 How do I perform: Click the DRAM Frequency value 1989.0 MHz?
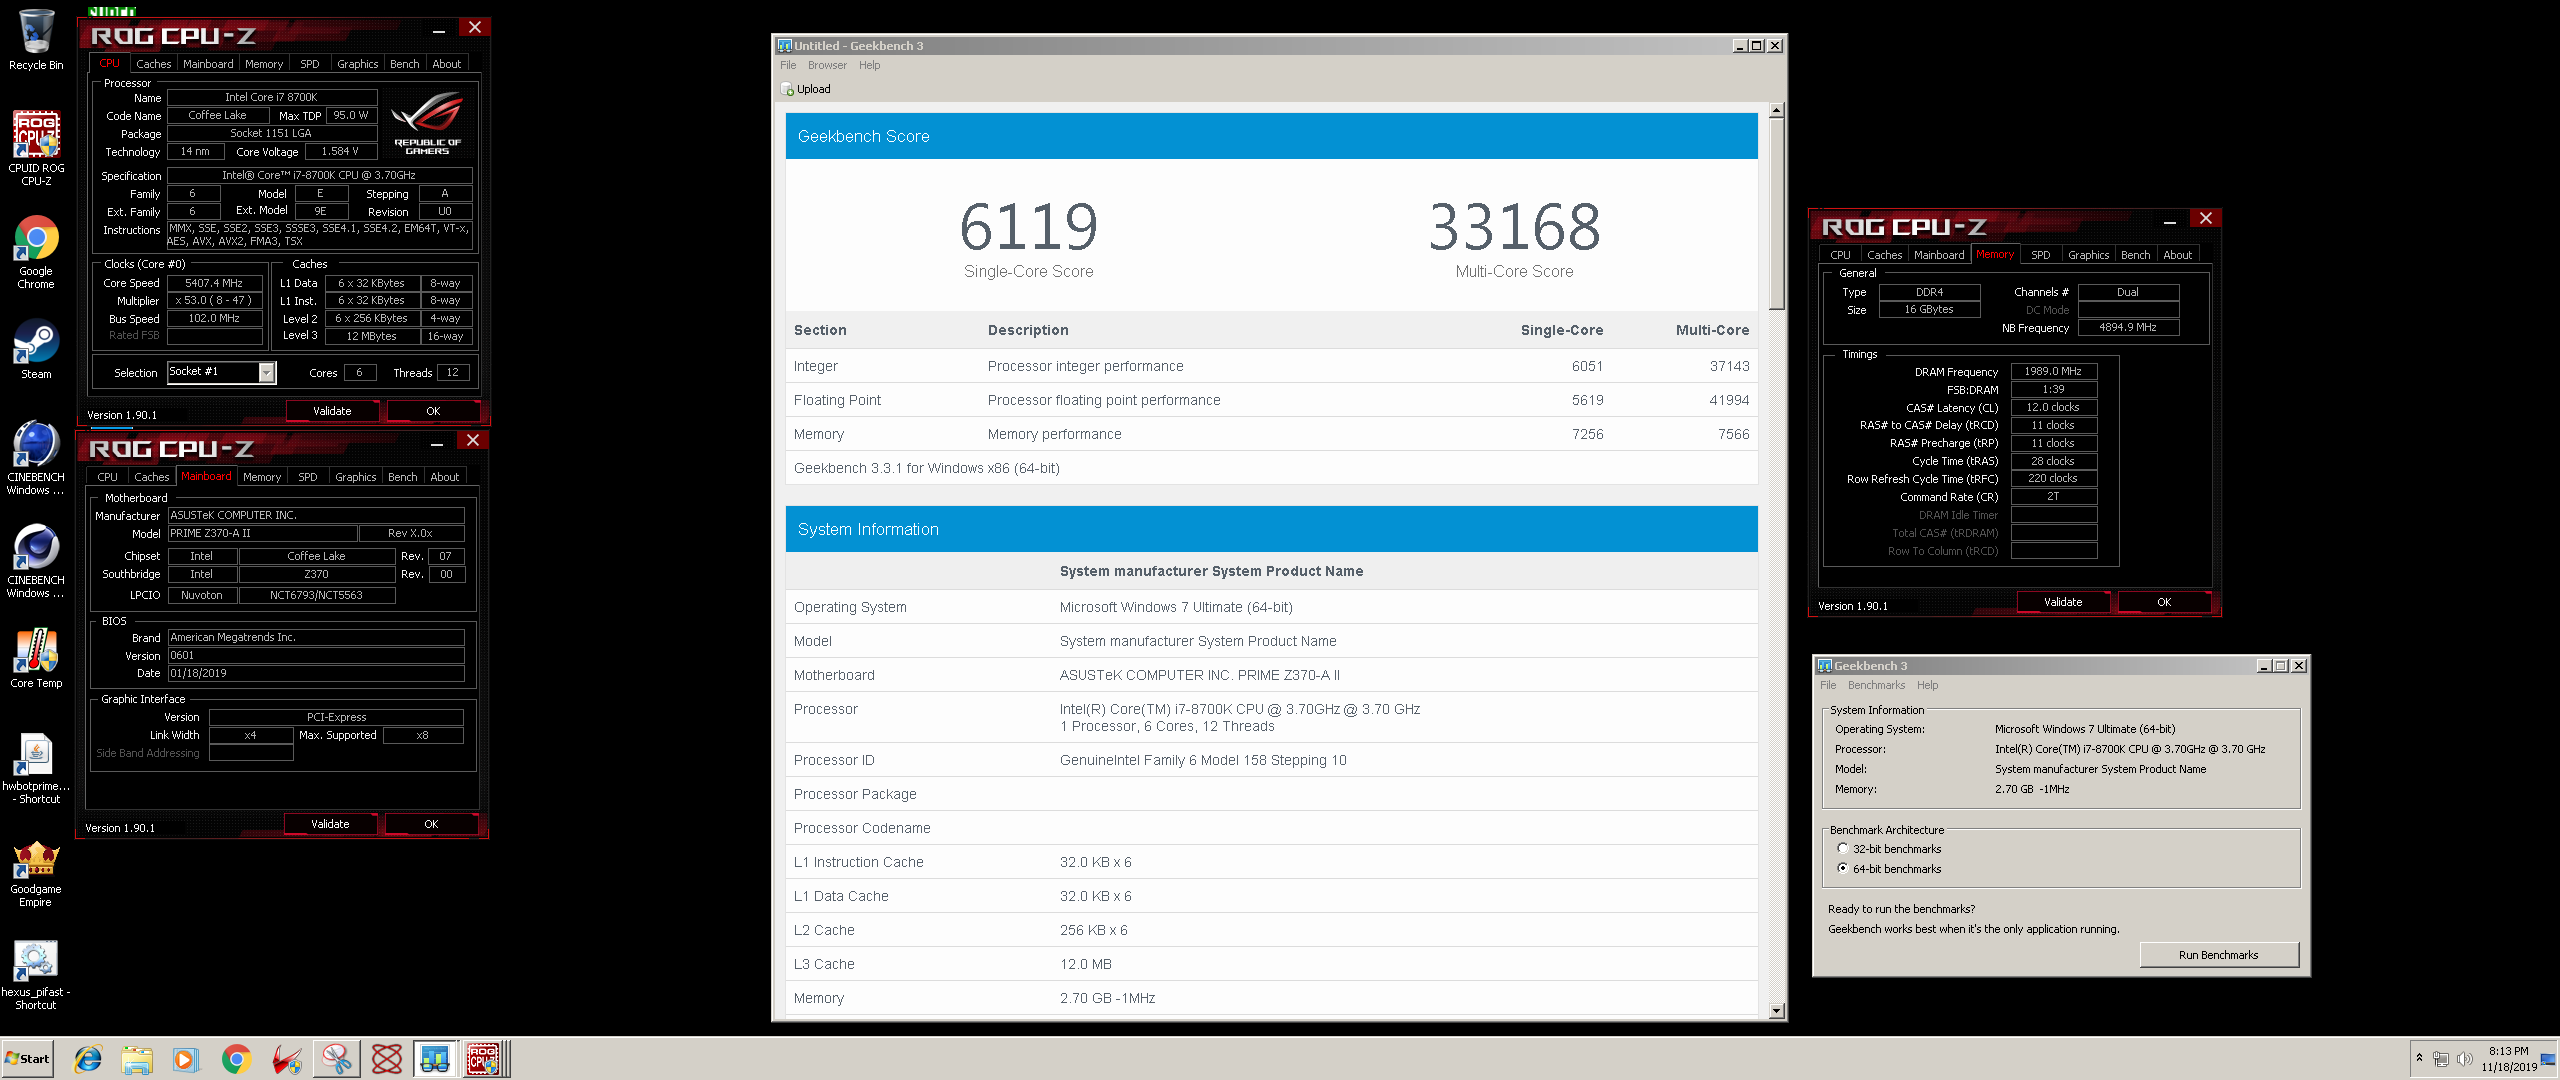(2053, 371)
